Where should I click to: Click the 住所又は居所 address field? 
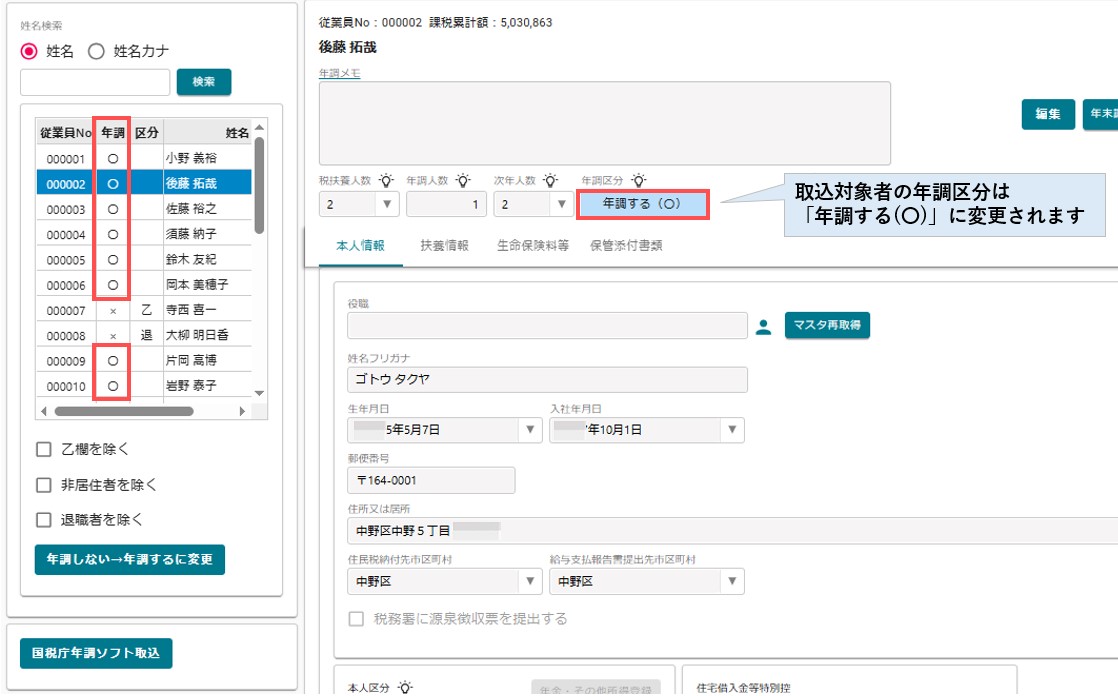coord(732,531)
